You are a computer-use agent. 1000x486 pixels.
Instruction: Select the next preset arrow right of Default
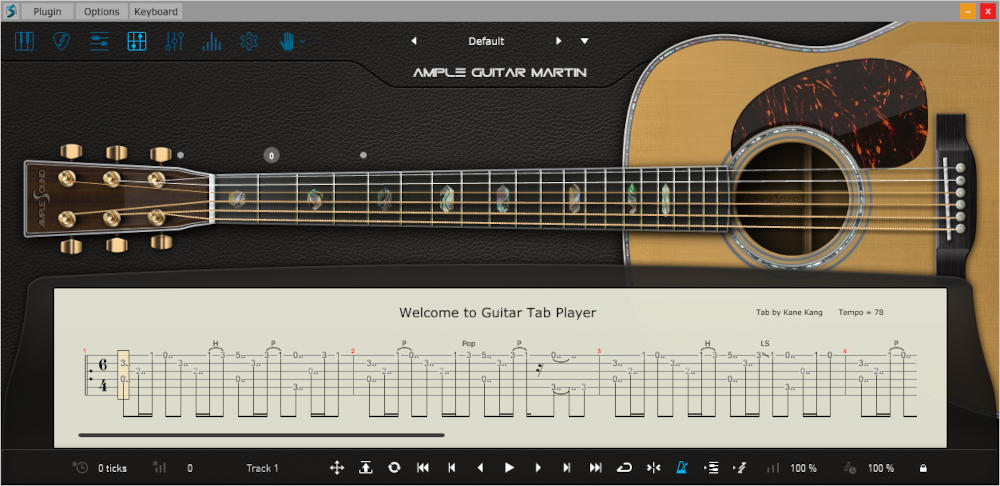[559, 41]
